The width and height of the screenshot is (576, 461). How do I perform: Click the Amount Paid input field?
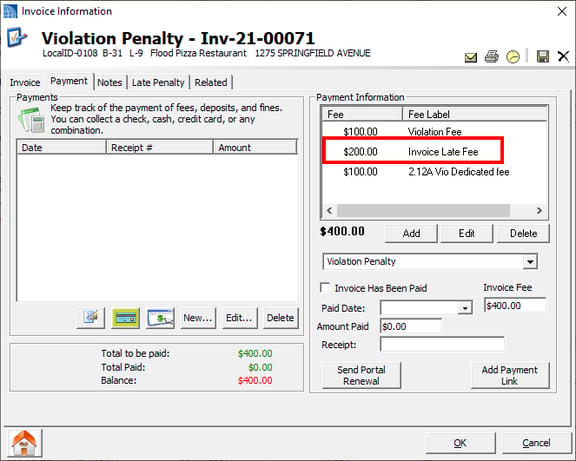[x=411, y=326]
